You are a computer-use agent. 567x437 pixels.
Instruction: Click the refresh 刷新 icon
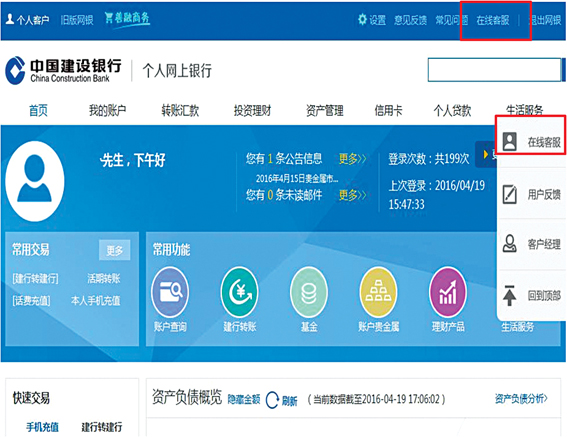click(272, 400)
